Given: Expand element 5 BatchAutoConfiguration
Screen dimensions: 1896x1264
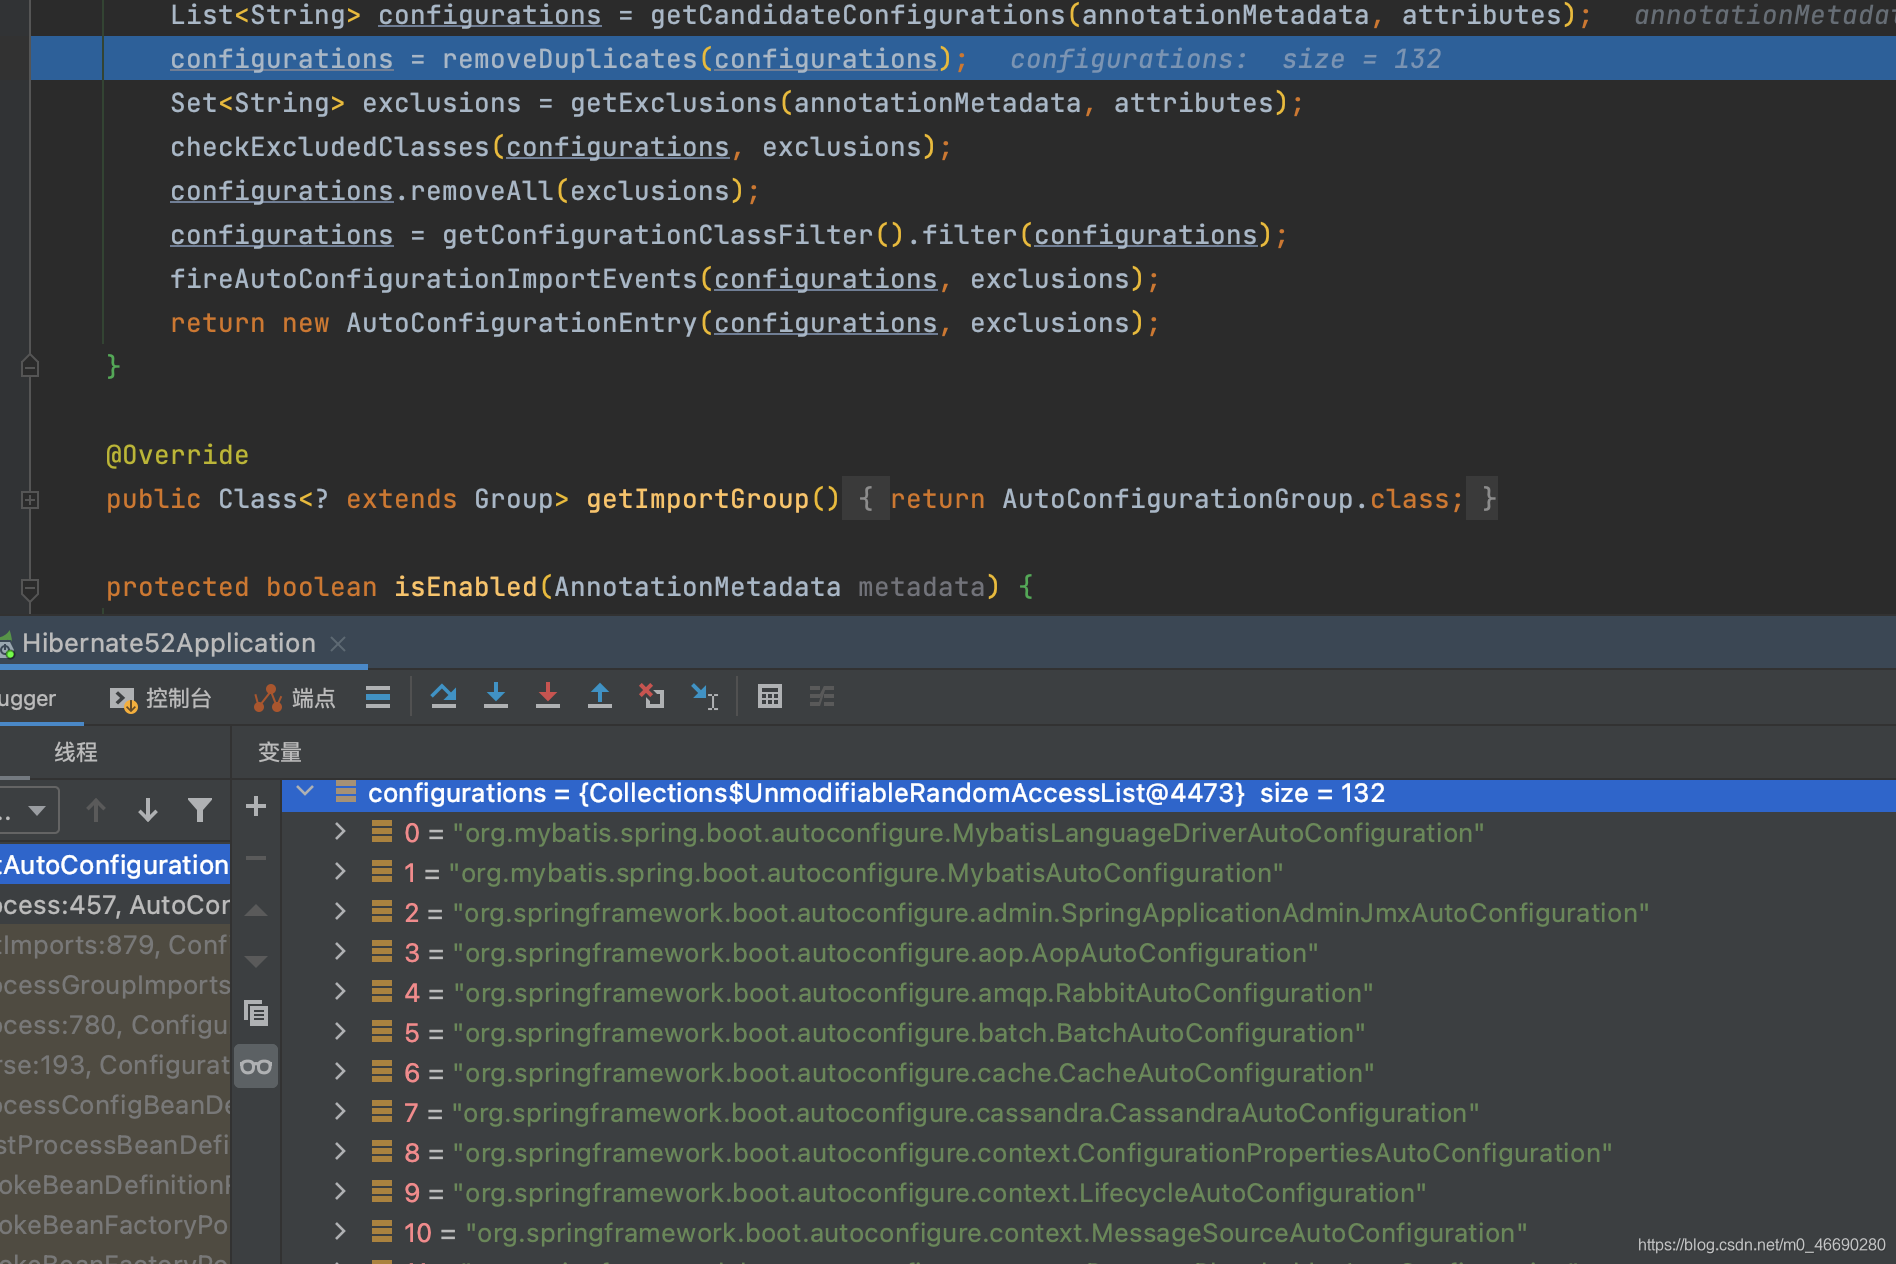Looking at the screenshot, I should 340,1032.
